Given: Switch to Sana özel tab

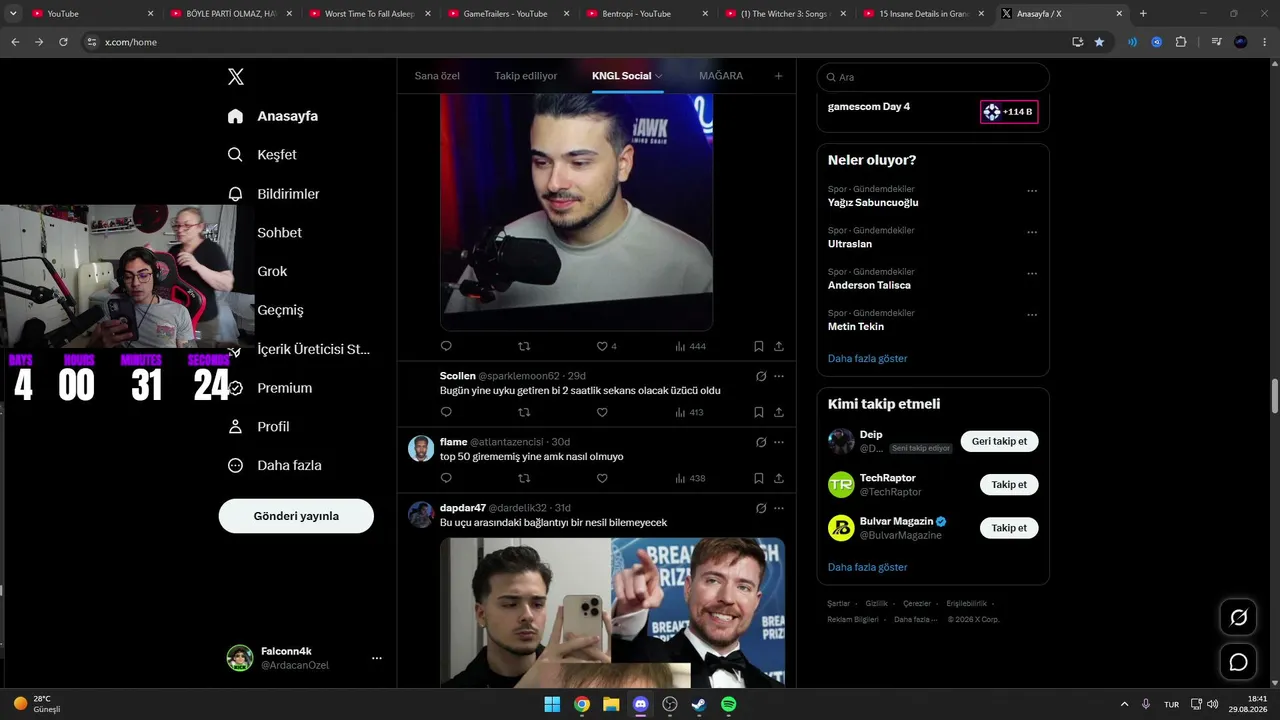Looking at the screenshot, I should tap(437, 76).
